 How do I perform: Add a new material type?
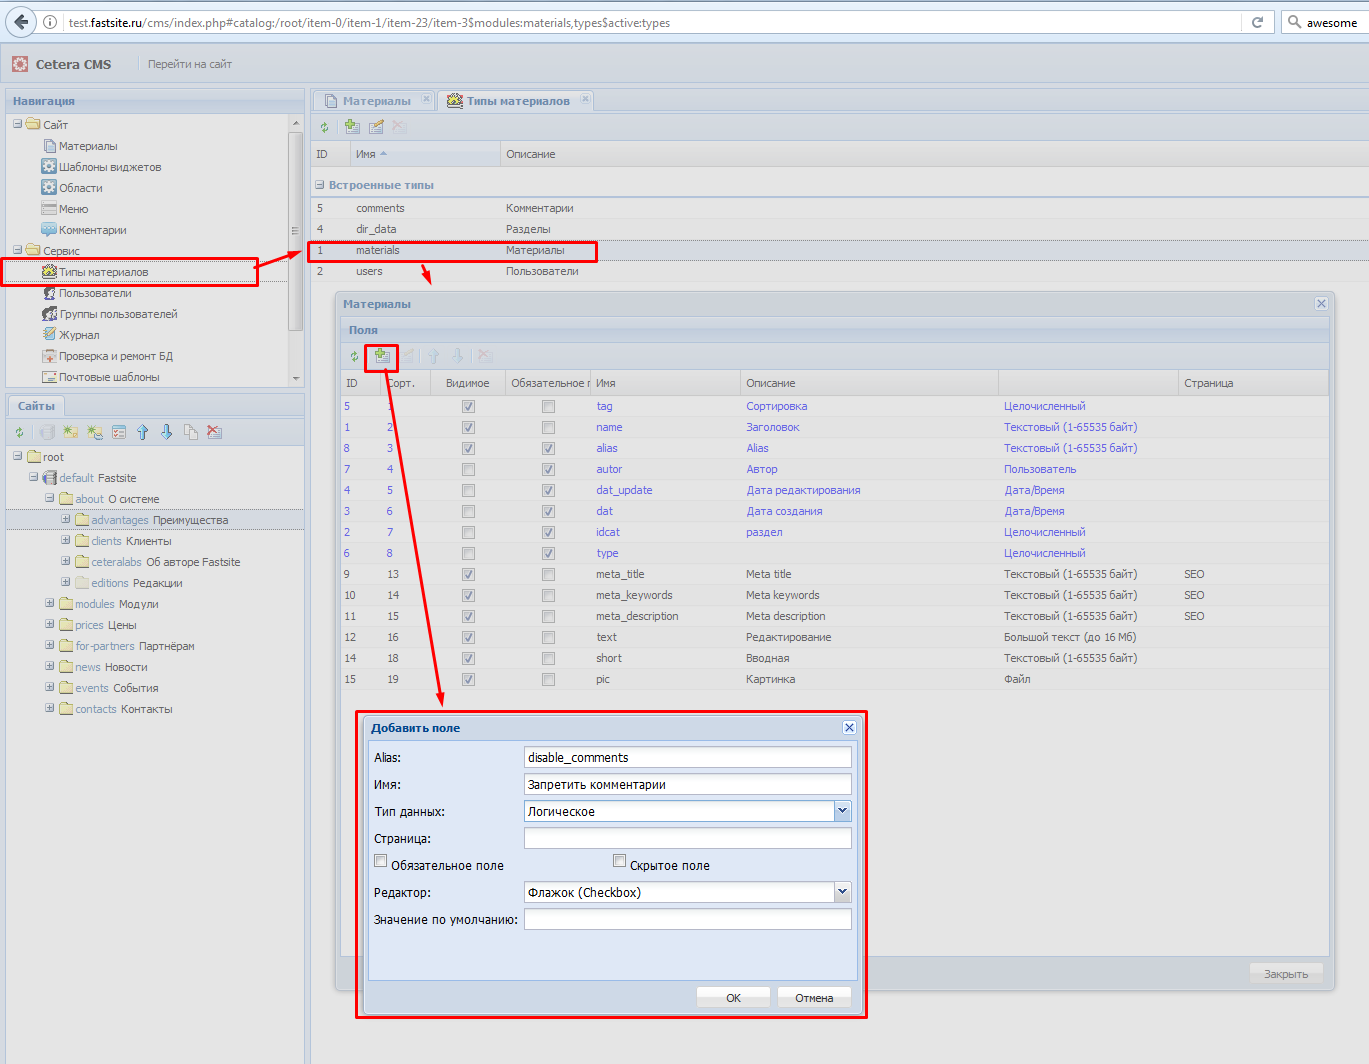point(352,127)
